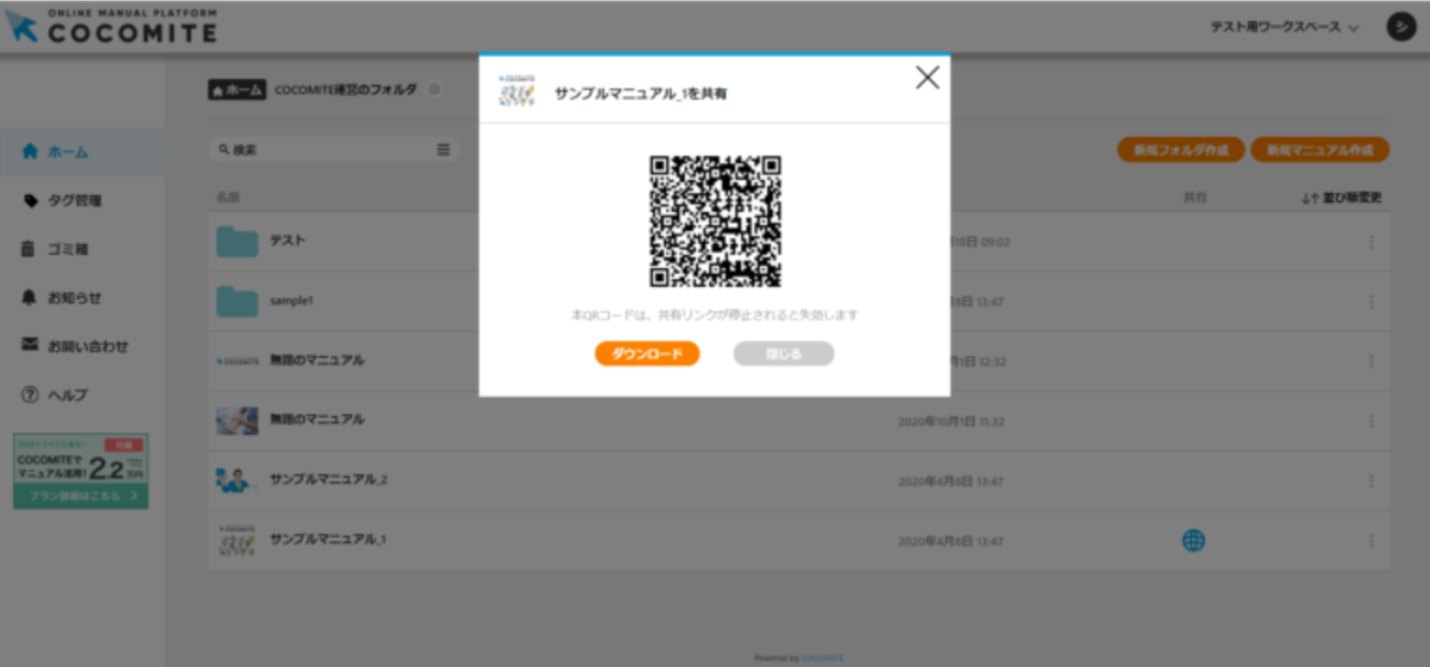The height and width of the screenshot is (667, 1430).
Task: Click the tag icon beside タグ管理
Action: pos(29,201)
